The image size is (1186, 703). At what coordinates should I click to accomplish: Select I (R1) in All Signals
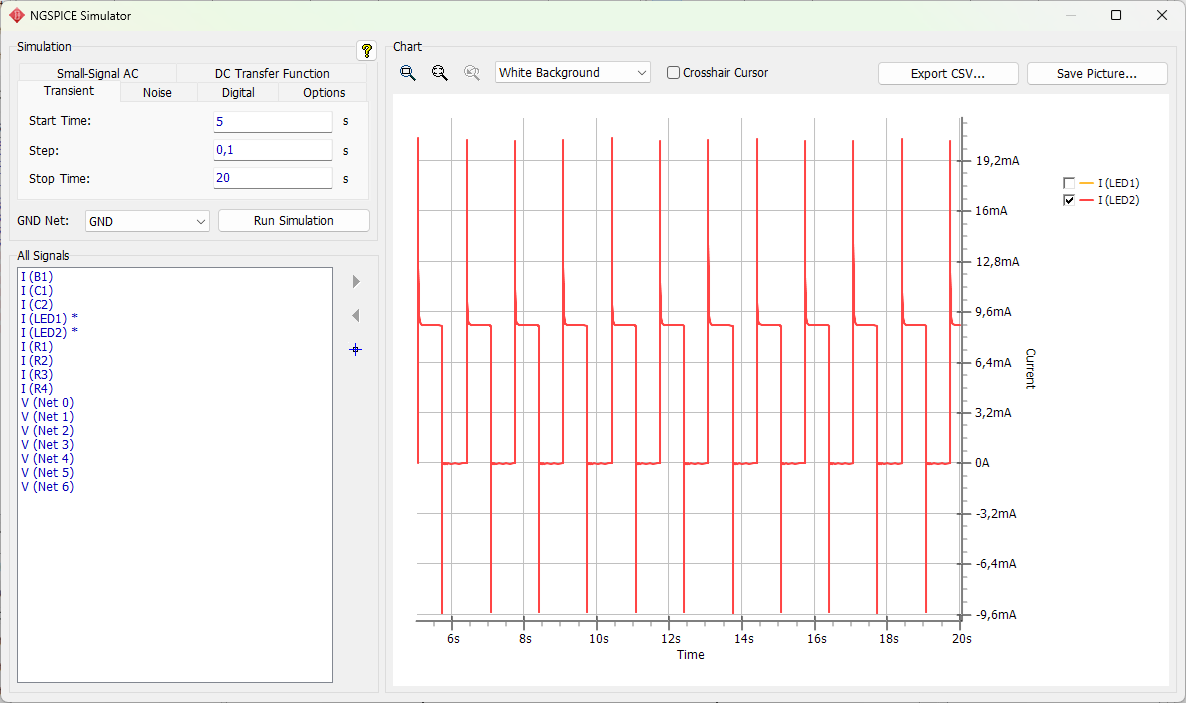coord(37,347)
